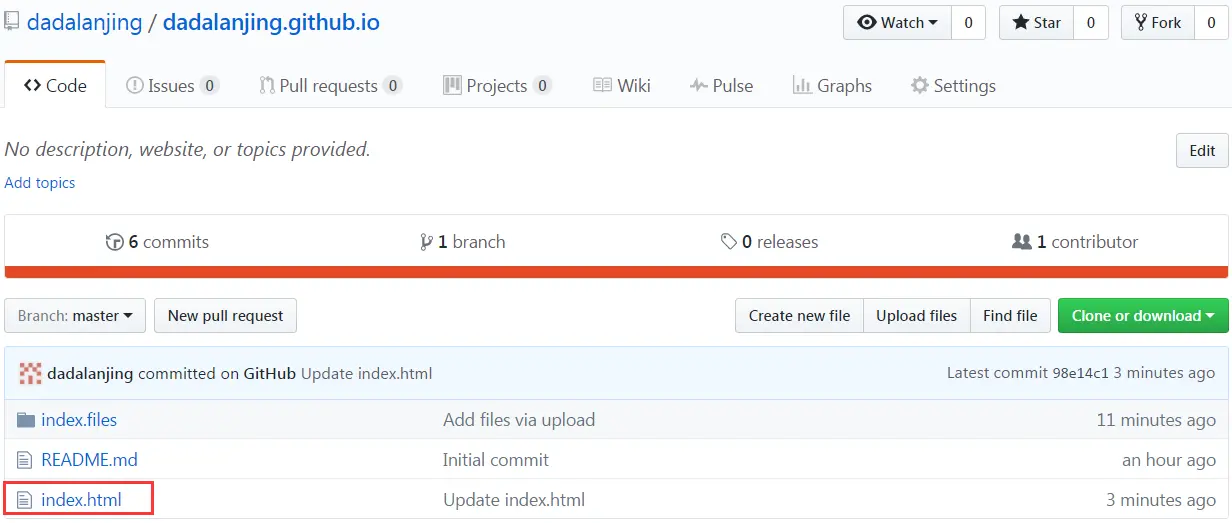Screen dimensions: 1232x523
Task: Open the Projects tab
Action: (497, 86)
